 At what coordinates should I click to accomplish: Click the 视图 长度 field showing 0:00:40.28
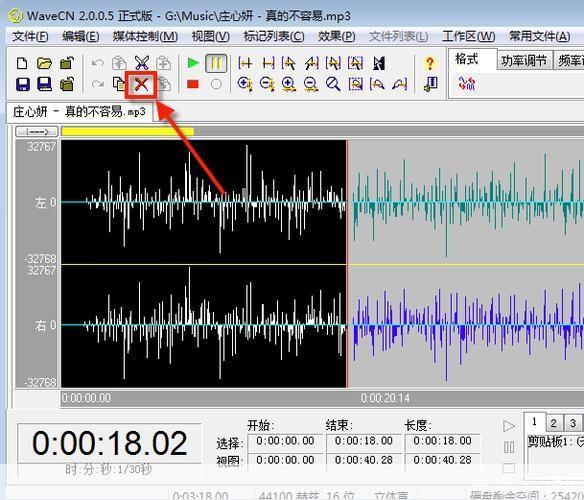(442, 460)
